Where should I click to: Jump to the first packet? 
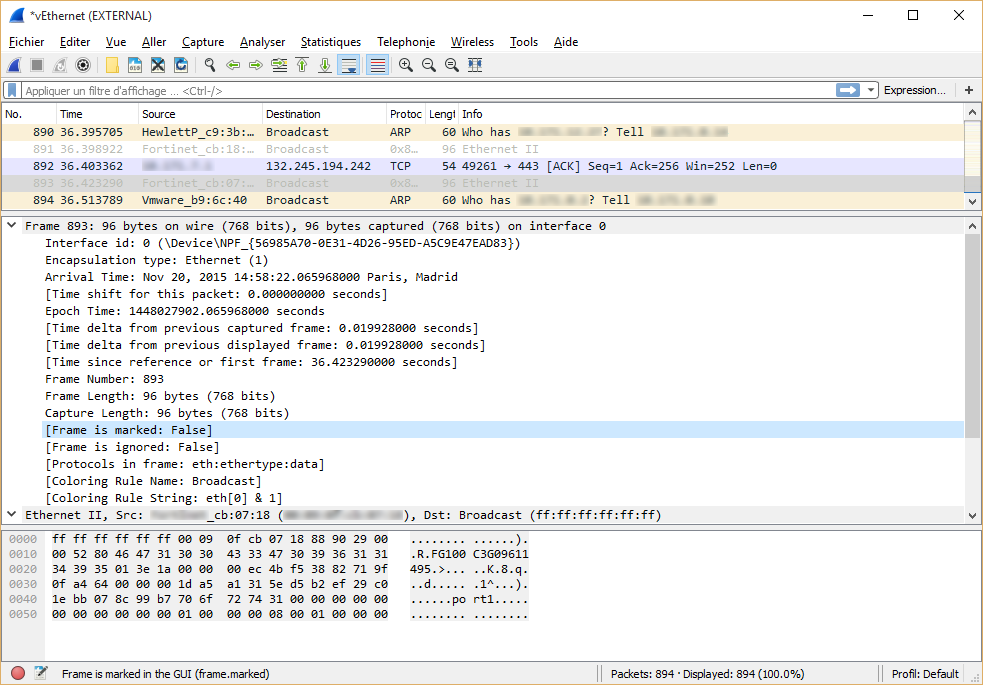(x=302, y=65)
